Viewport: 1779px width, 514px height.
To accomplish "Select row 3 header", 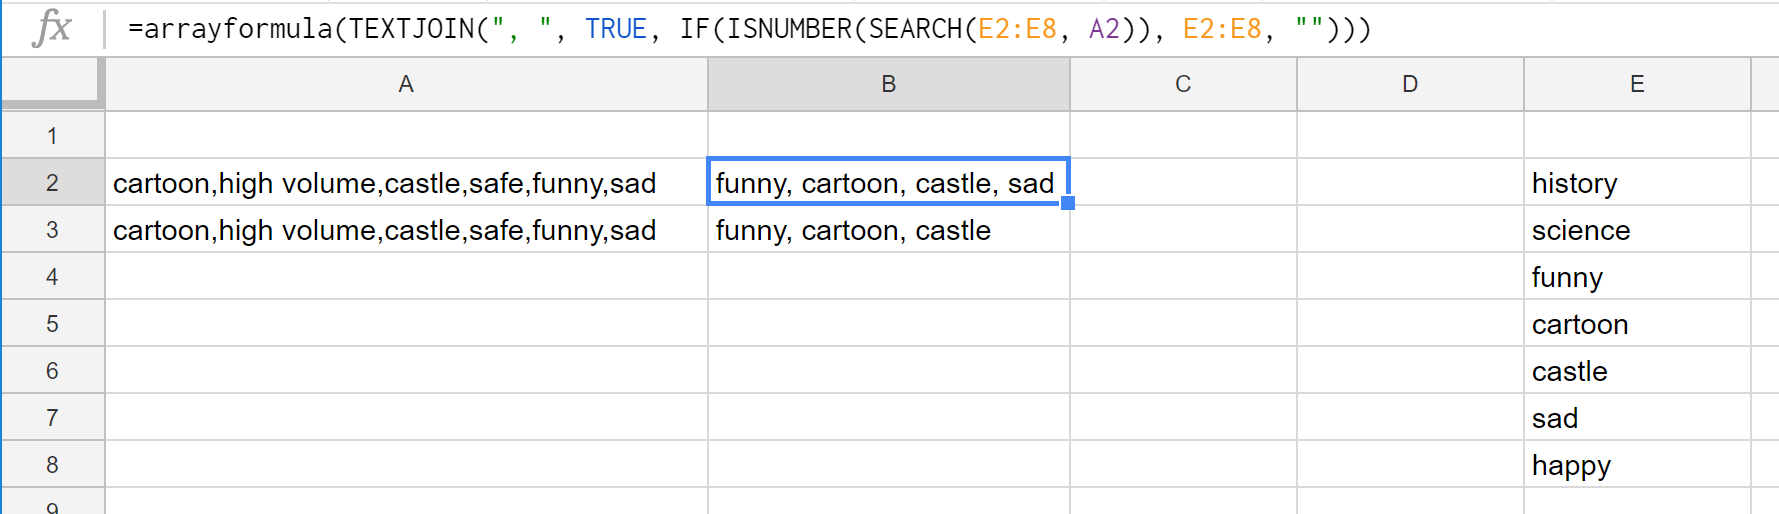I will [52, 230].
